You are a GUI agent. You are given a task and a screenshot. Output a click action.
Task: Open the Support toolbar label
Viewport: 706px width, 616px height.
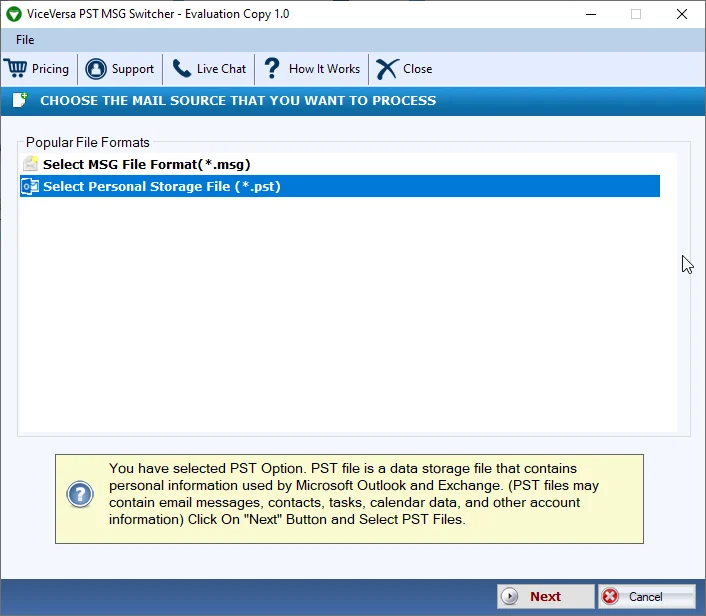tap(133, 69)
